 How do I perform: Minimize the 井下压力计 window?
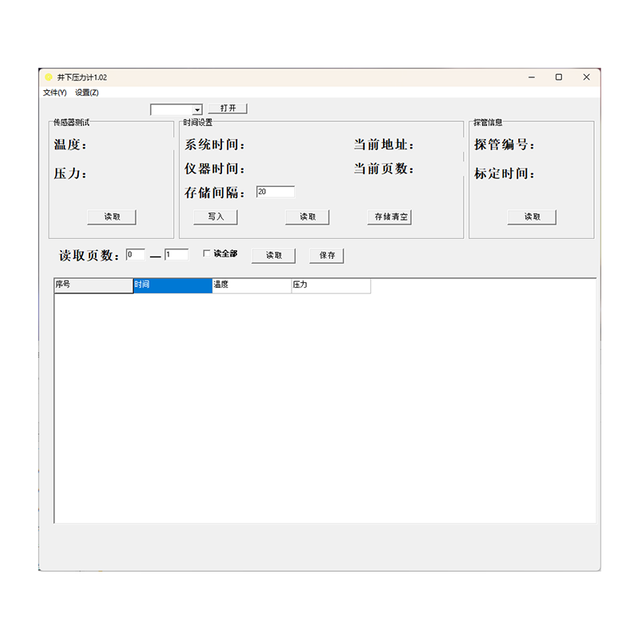pos(531,77)
